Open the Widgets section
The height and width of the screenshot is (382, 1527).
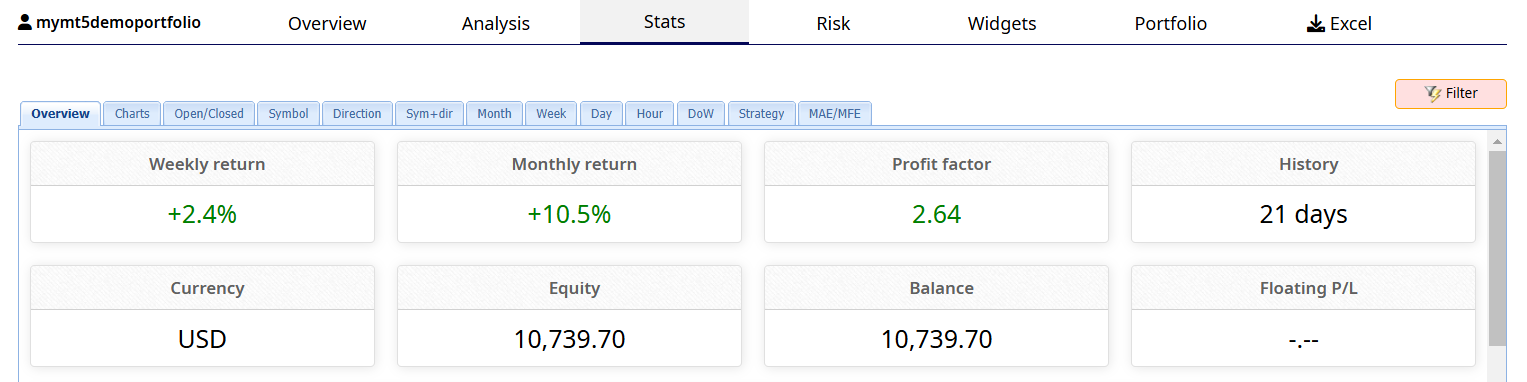point(1002,23)
